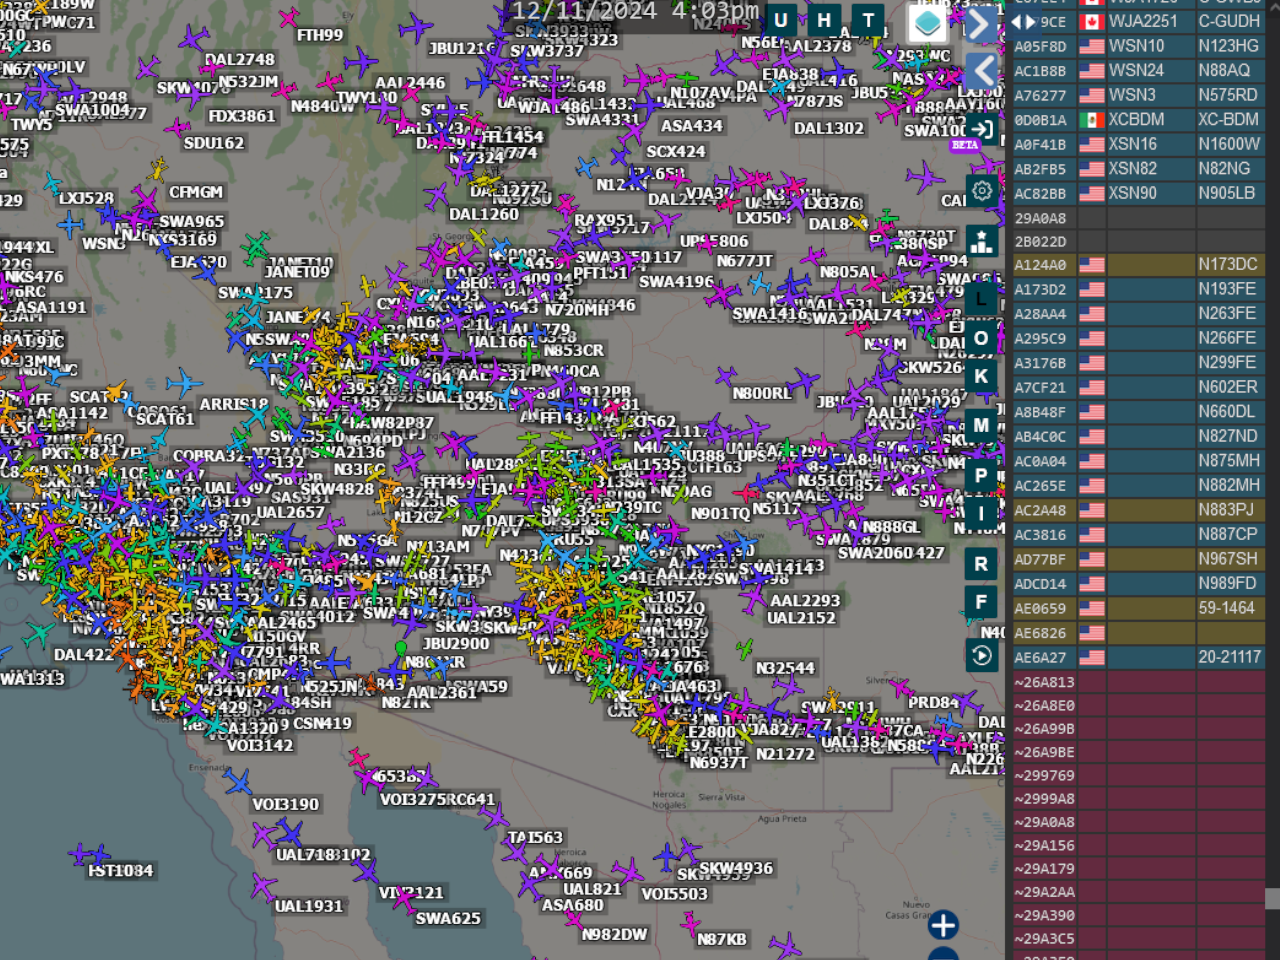
Task: Select table row WSN3
Action: point(1138,95)
